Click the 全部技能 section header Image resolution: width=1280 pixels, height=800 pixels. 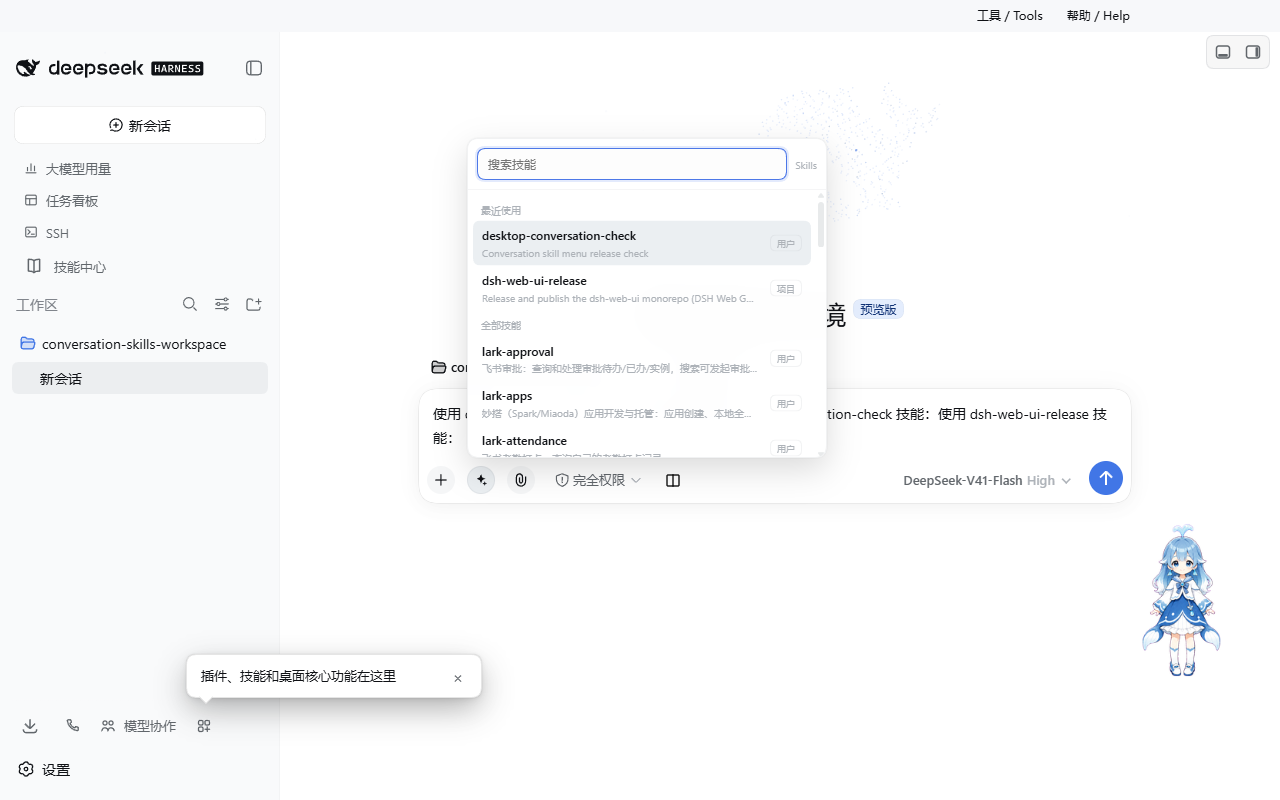tap(501, 325)
